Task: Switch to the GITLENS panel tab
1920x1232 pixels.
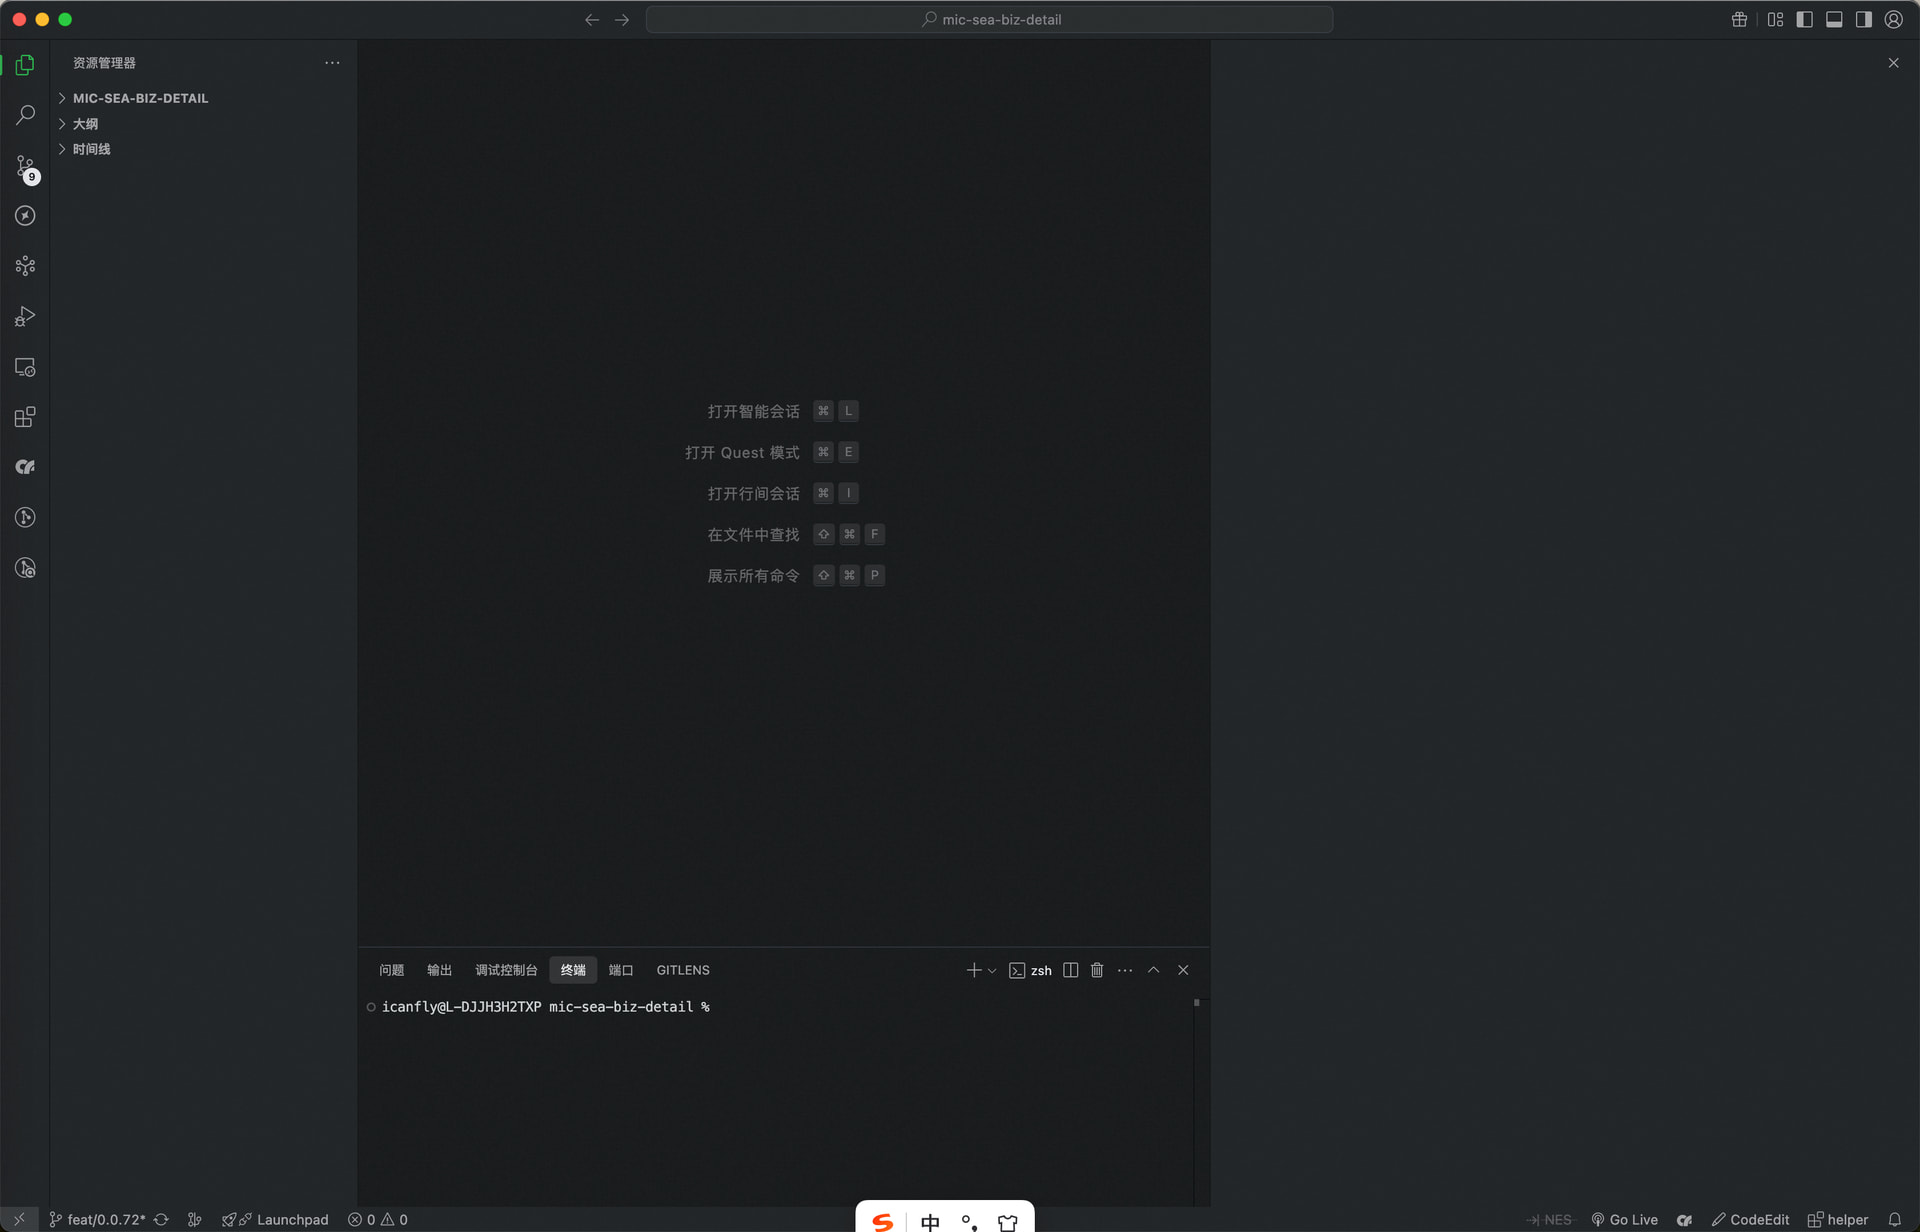Action: 682,970
